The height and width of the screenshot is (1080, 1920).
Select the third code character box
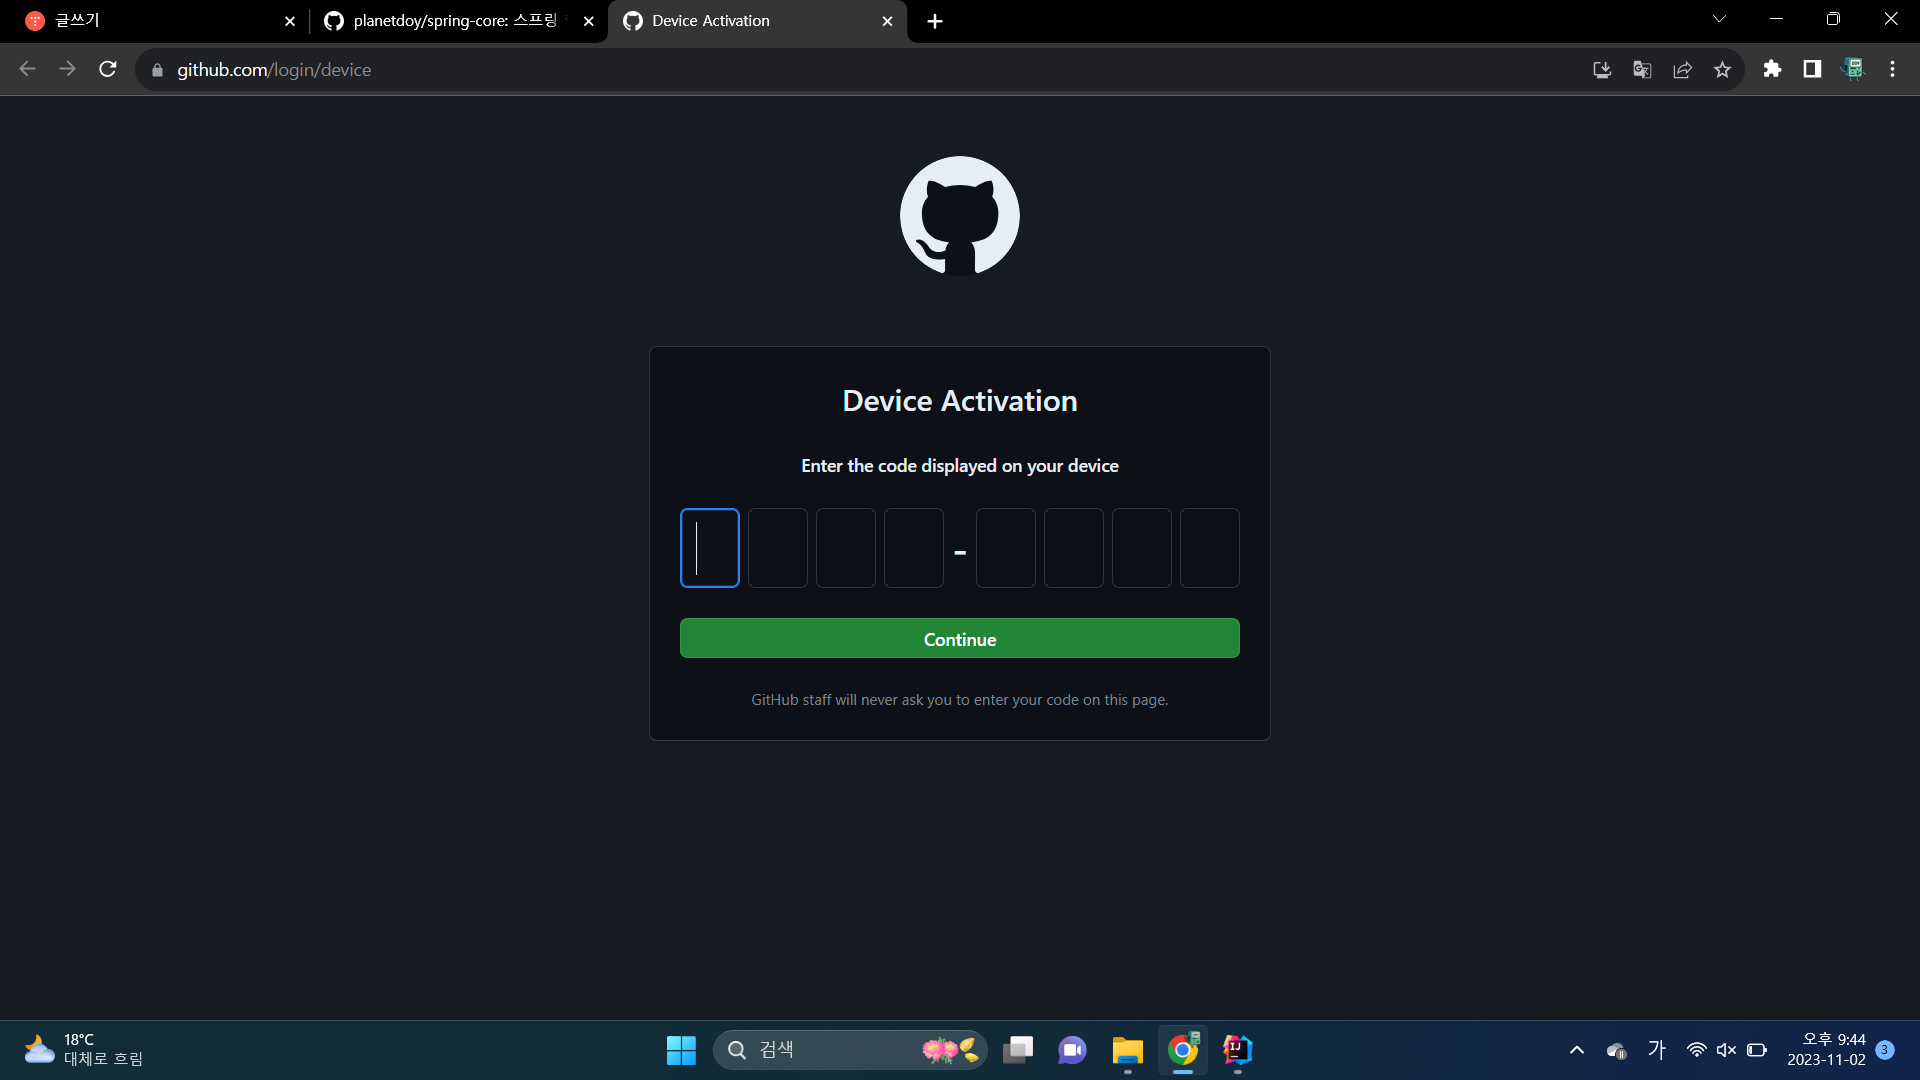pos(846,548)
